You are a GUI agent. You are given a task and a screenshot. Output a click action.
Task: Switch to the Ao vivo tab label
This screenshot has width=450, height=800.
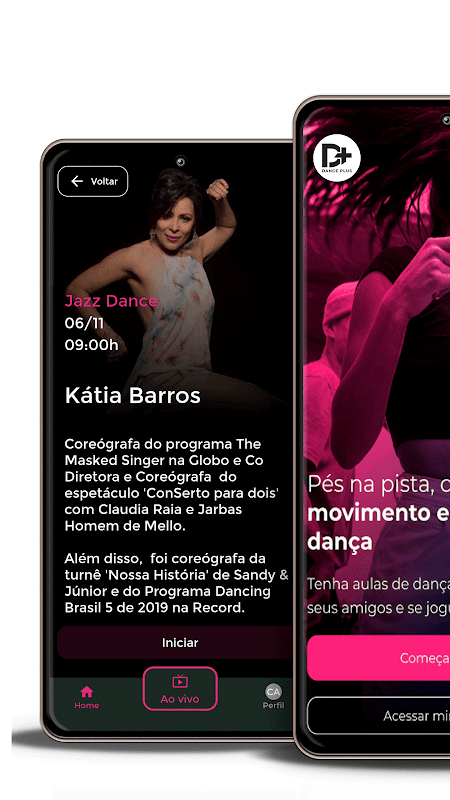click(x=180, y=699)
